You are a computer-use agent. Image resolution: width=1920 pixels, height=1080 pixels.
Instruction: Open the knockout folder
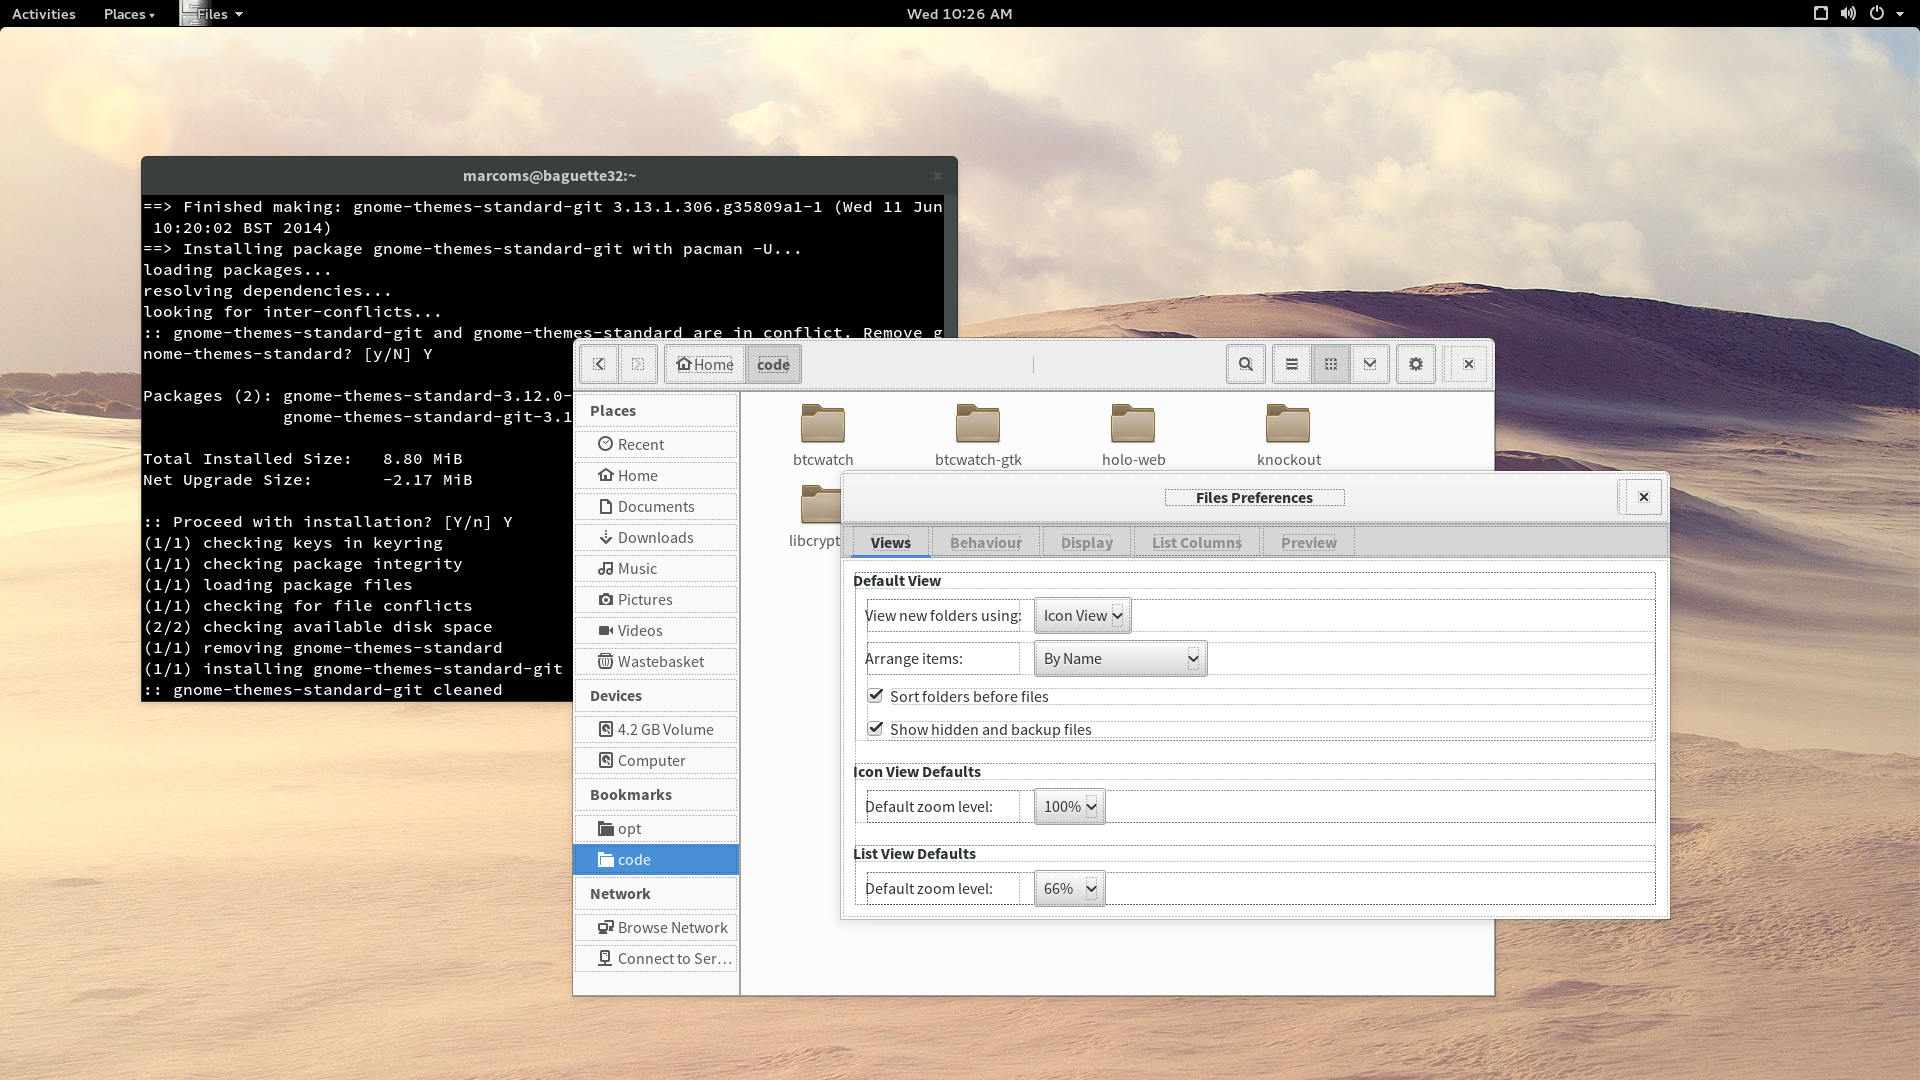pyautogui.click(x=1288, y=435)
